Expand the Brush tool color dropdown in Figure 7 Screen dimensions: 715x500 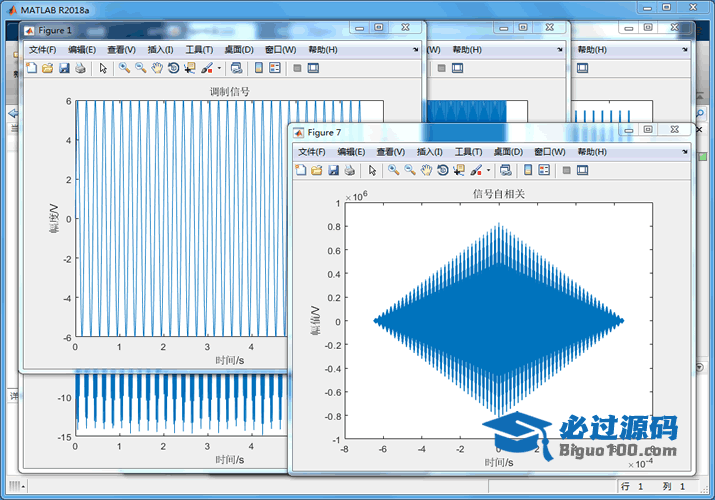click(x=488, y=170)
